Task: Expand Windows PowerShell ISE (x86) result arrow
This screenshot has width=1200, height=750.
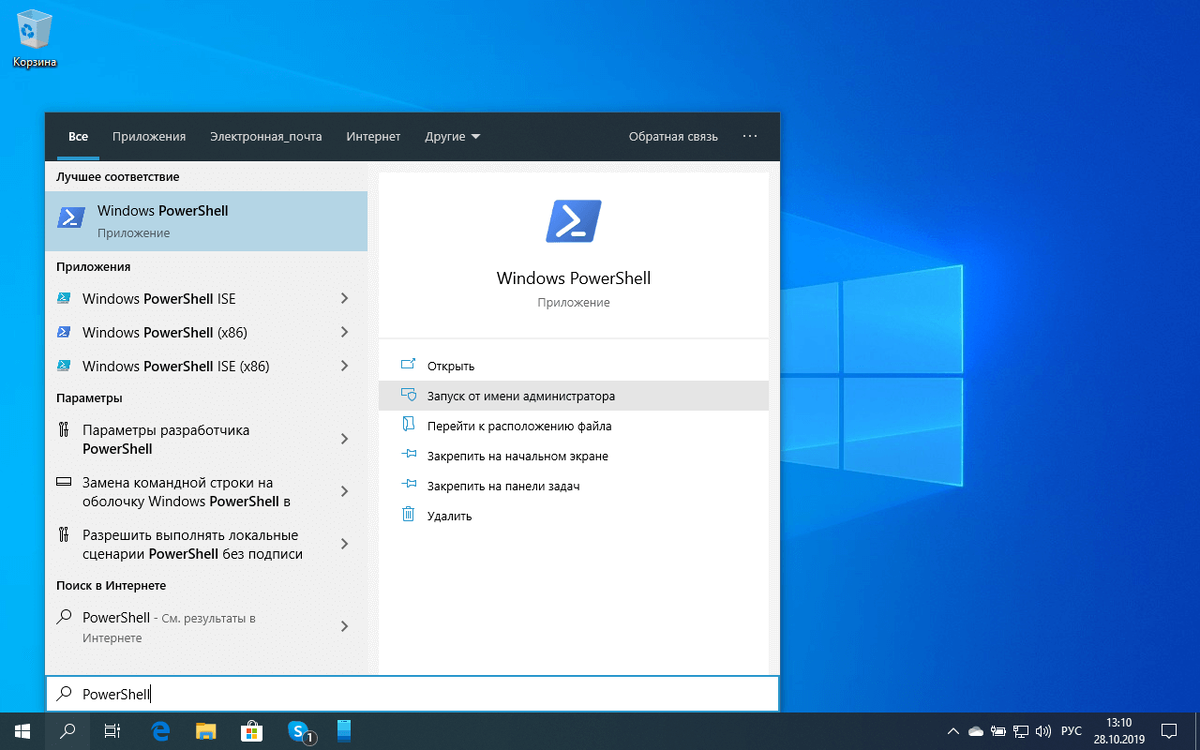Action: (x=345, y=366)
